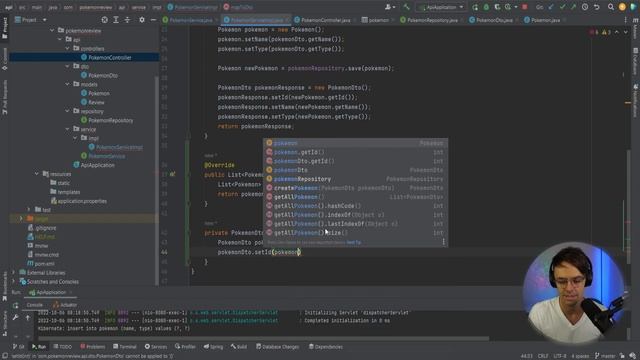Click the wrench icon in Run panel
Image resolution: width=640 pixels, height=360 pixels.
click(16, 317)
